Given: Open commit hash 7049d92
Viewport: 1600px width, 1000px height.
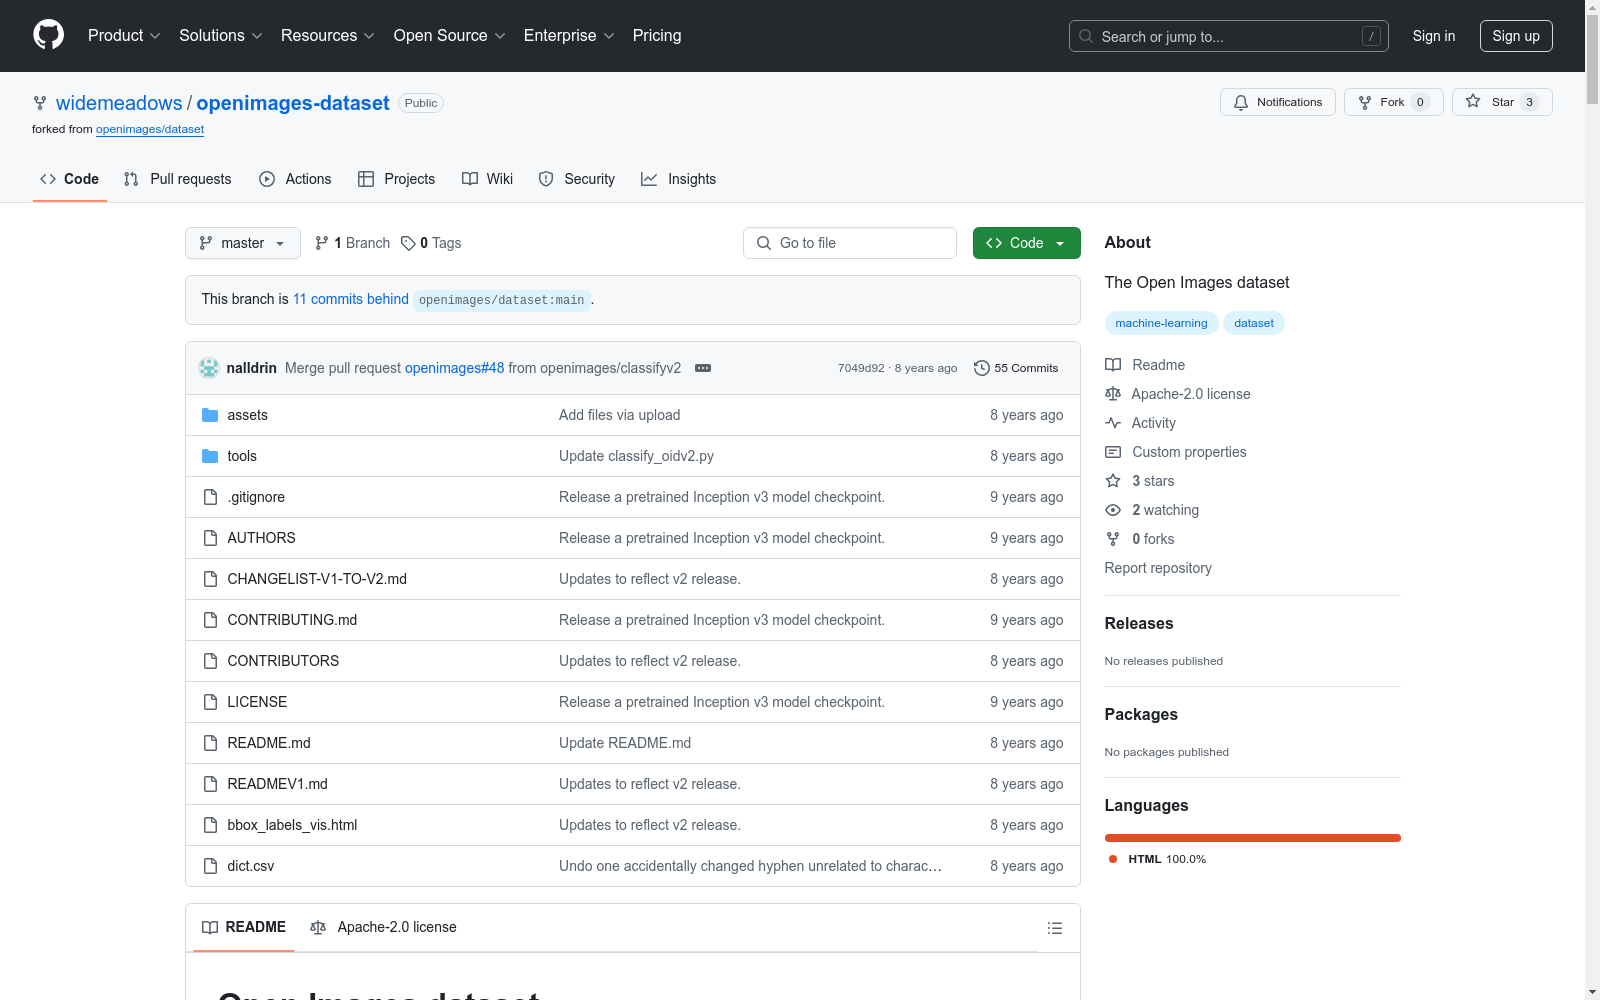Looking at the screenshot, I should click(x=861, y=368).
